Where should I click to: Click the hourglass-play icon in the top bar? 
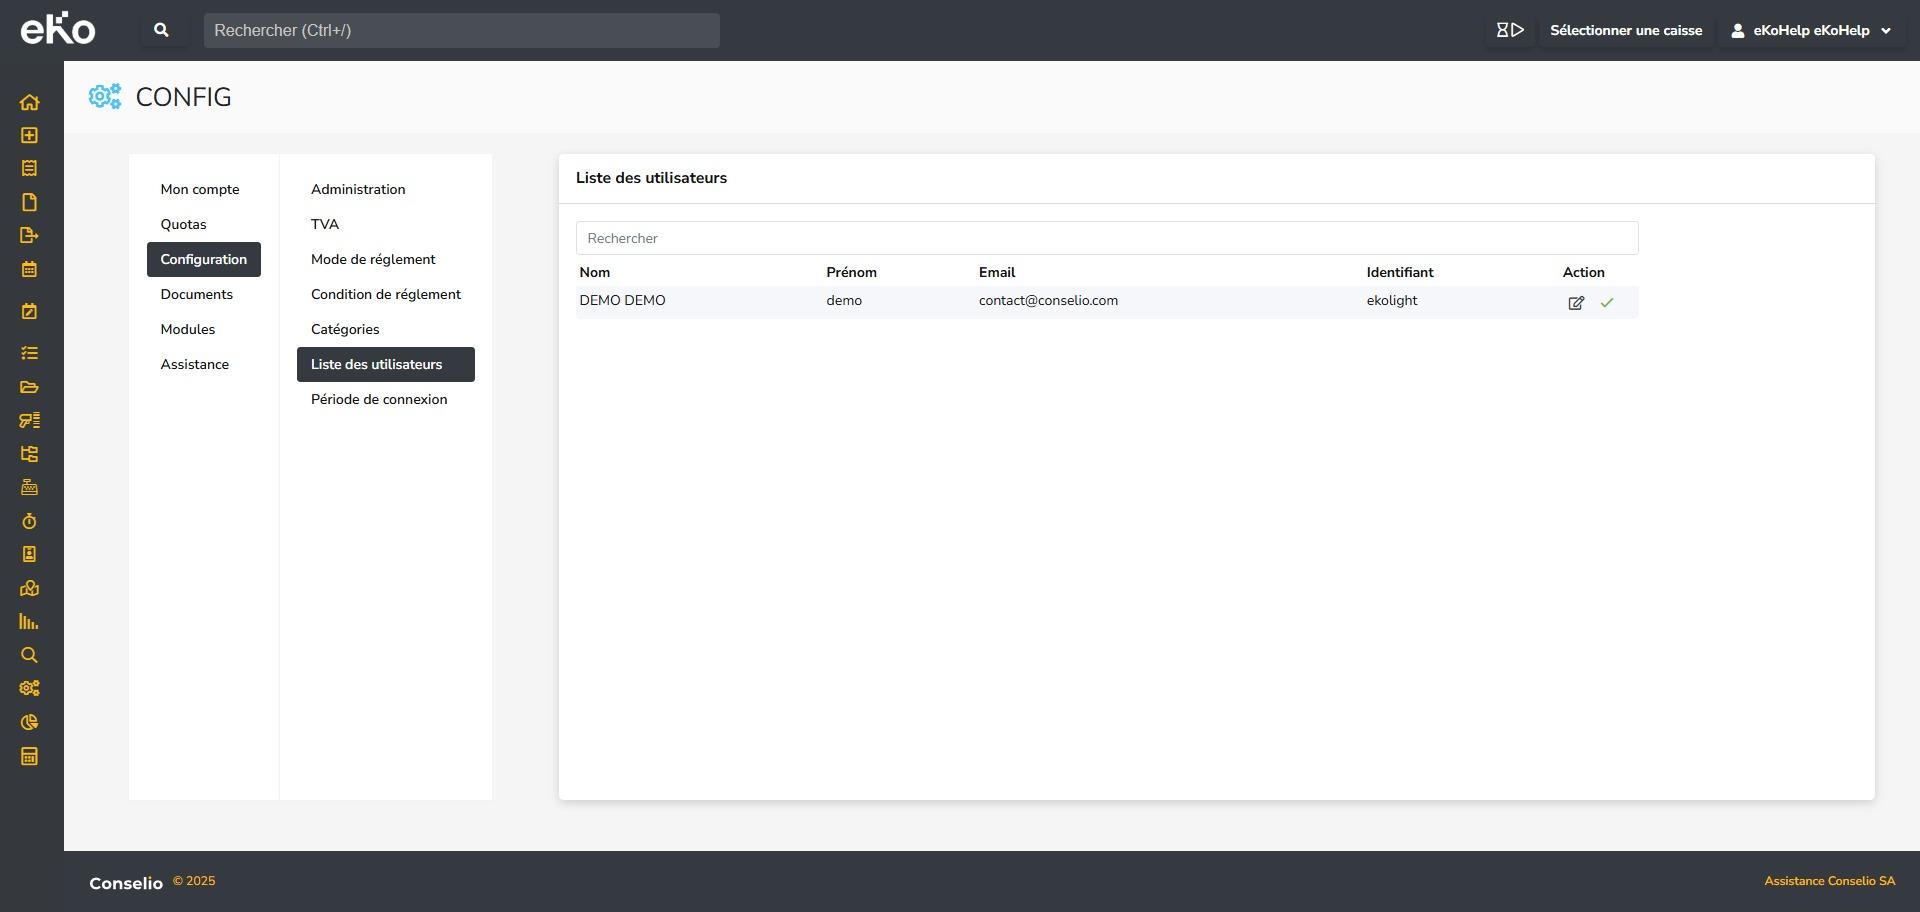coord(1509,30)
